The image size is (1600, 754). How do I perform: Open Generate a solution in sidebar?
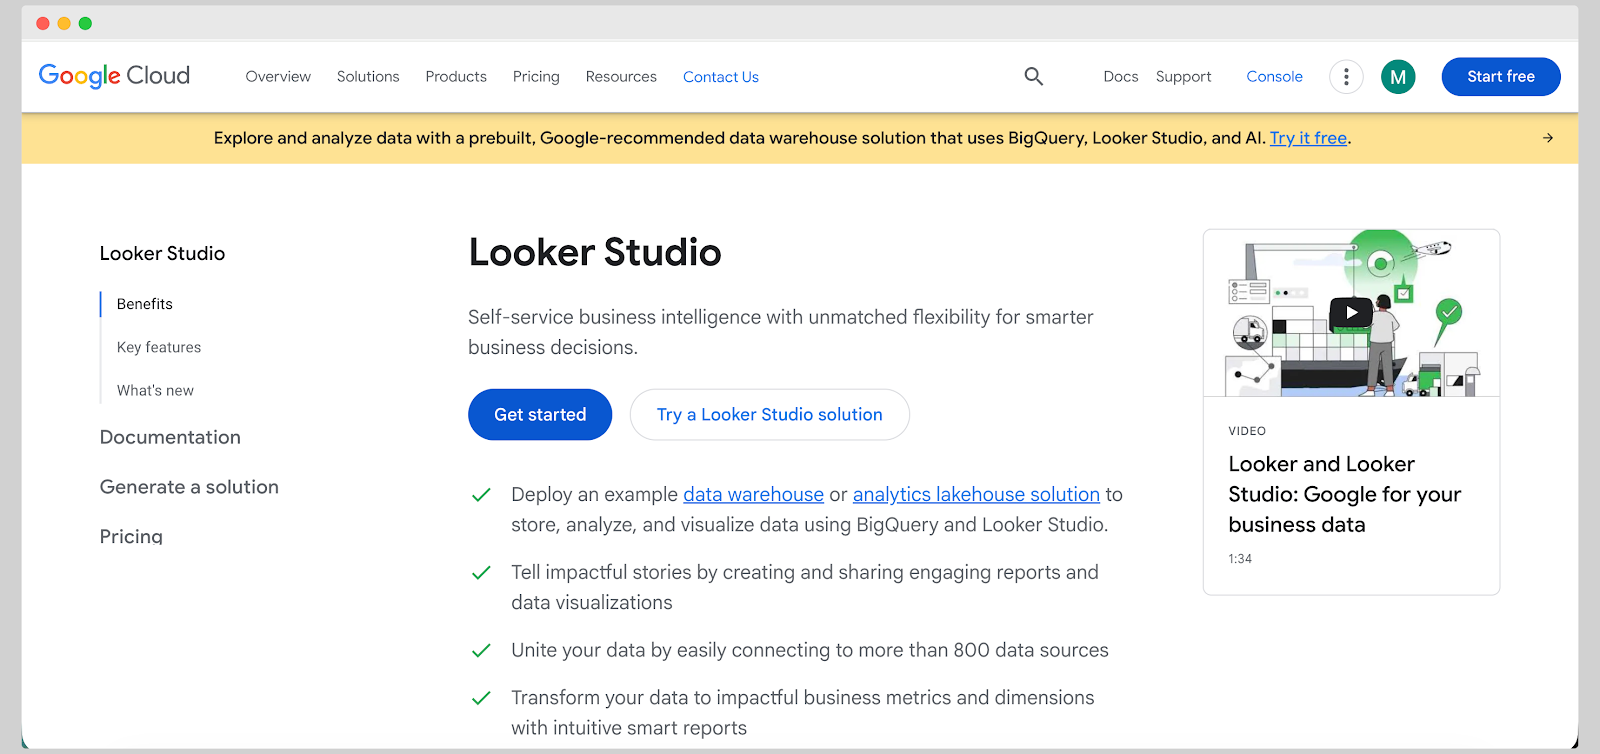[x=189, y=487]
